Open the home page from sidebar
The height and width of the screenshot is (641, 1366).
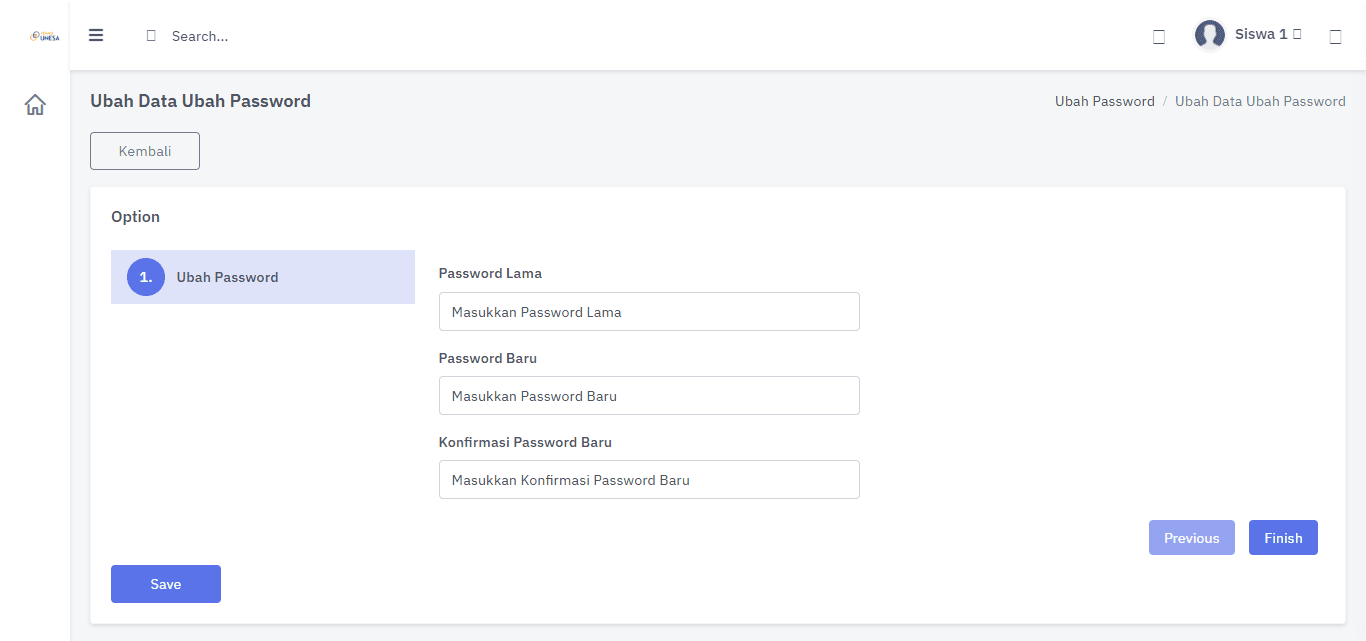coord(35,105)
